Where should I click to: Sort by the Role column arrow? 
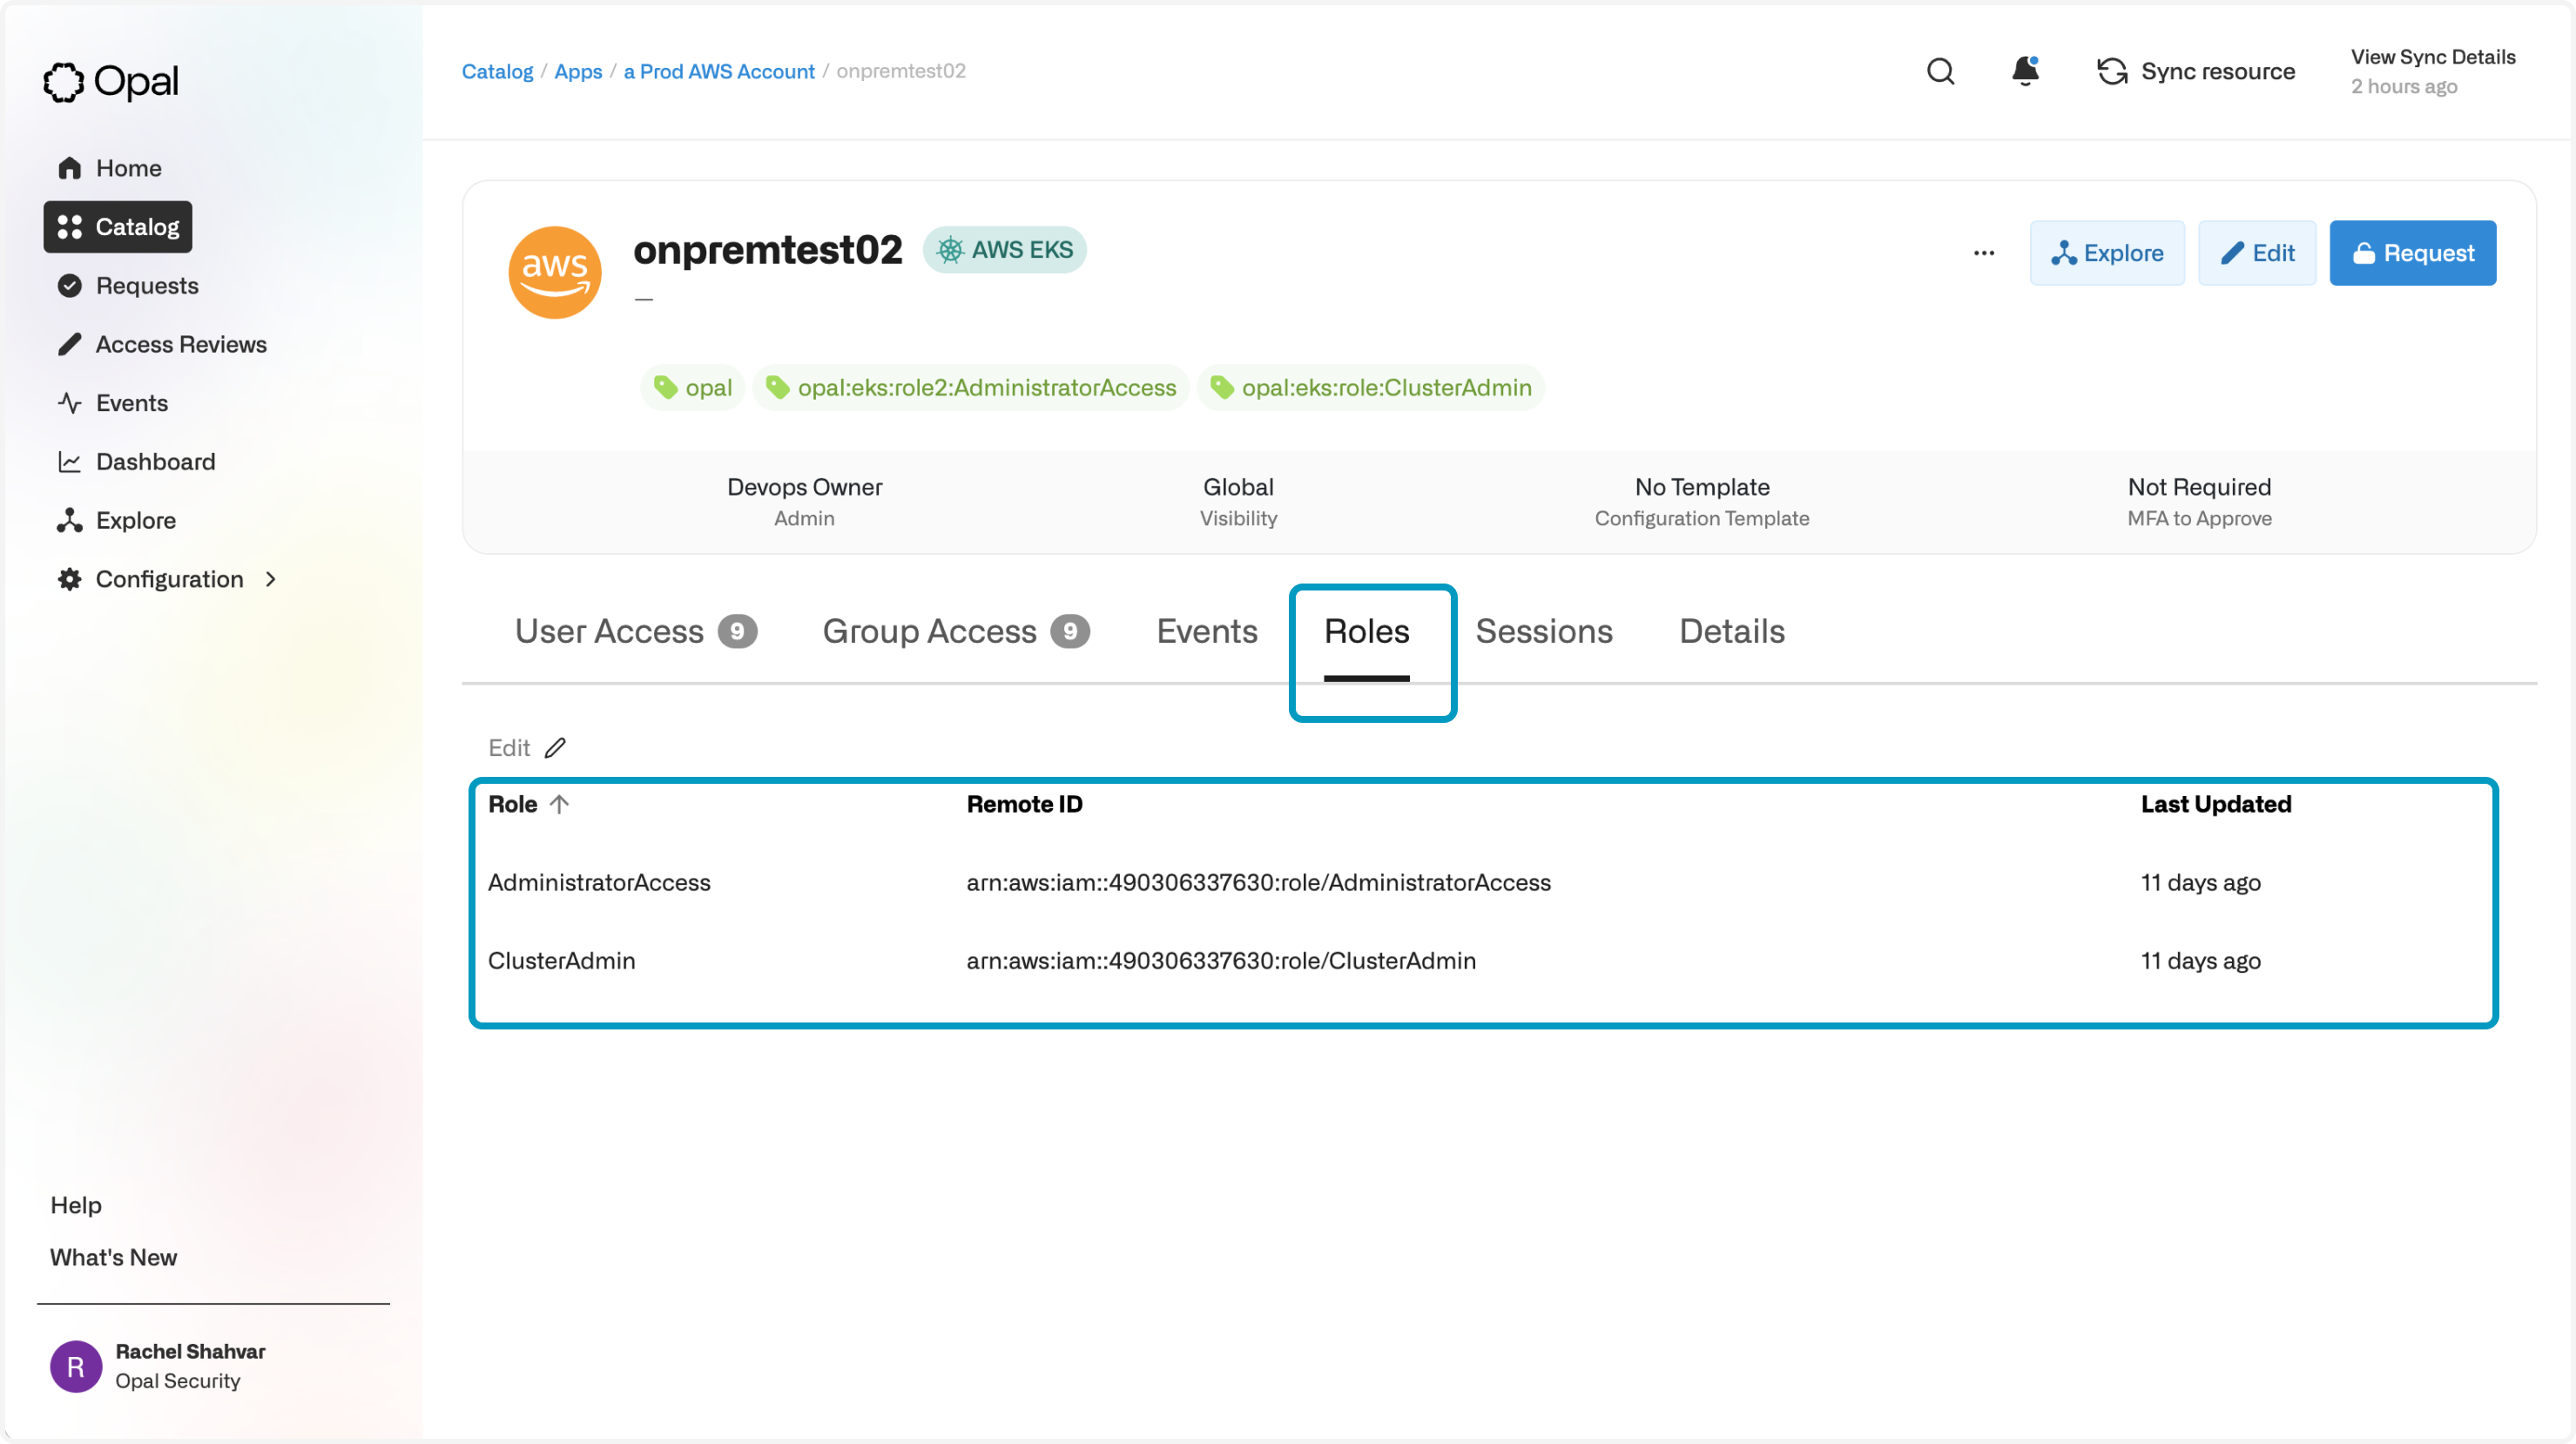[x=559, y=804]
